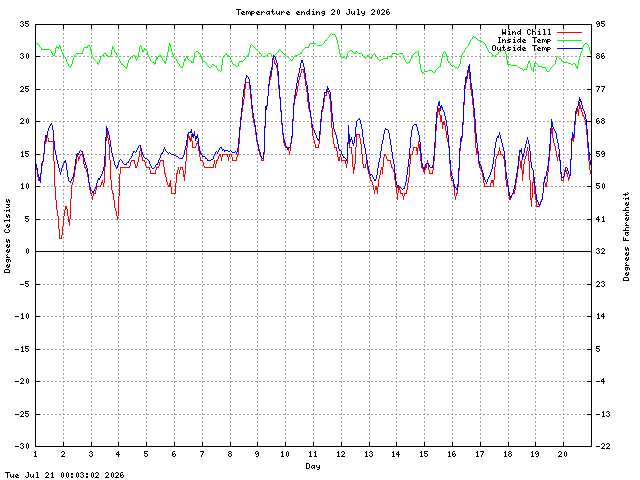Click the -5 tick on the Celsius axis
640x480 pixels.
tap(24, 284)
